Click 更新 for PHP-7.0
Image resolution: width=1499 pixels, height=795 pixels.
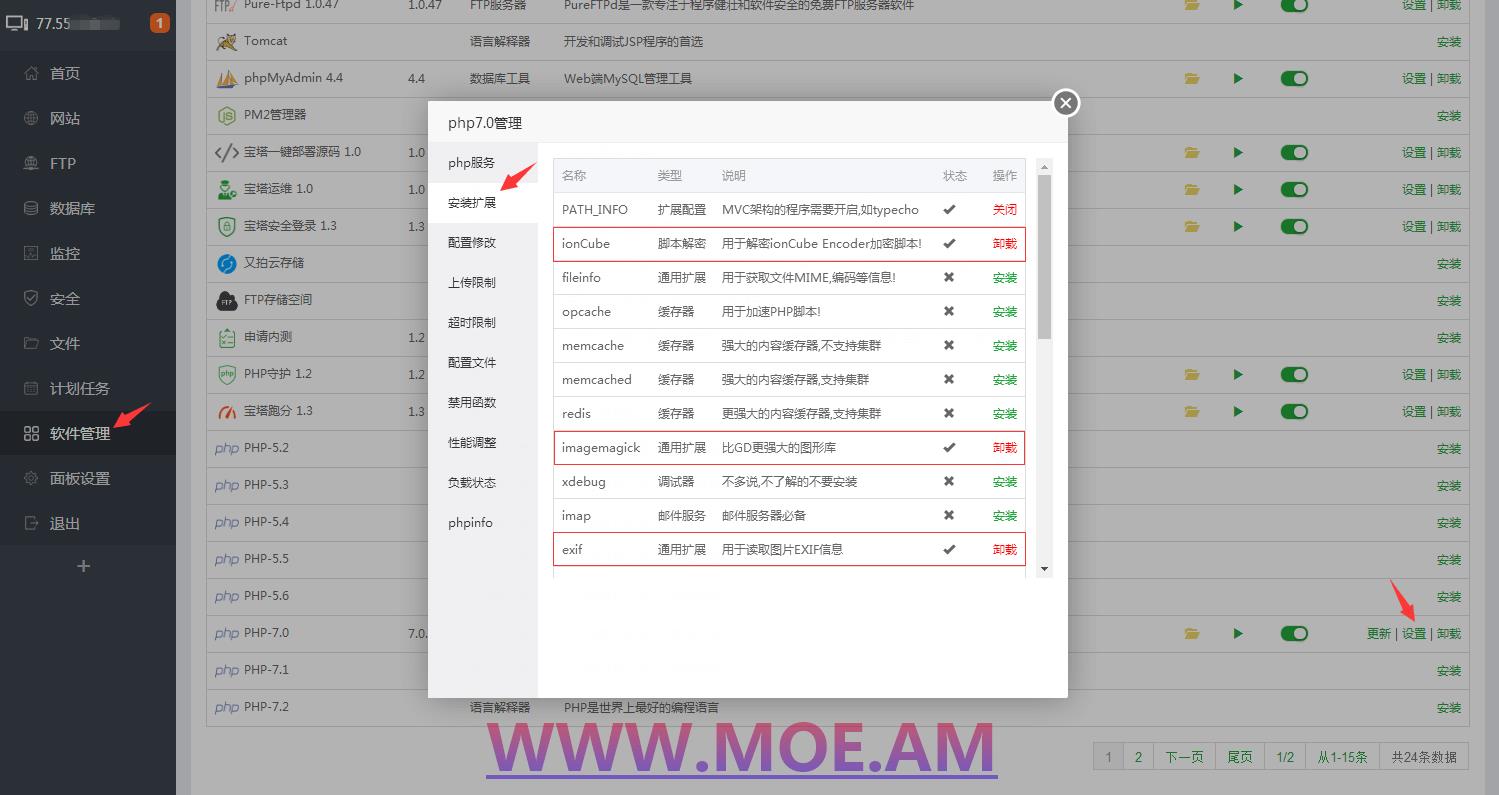coord(1378,634)
